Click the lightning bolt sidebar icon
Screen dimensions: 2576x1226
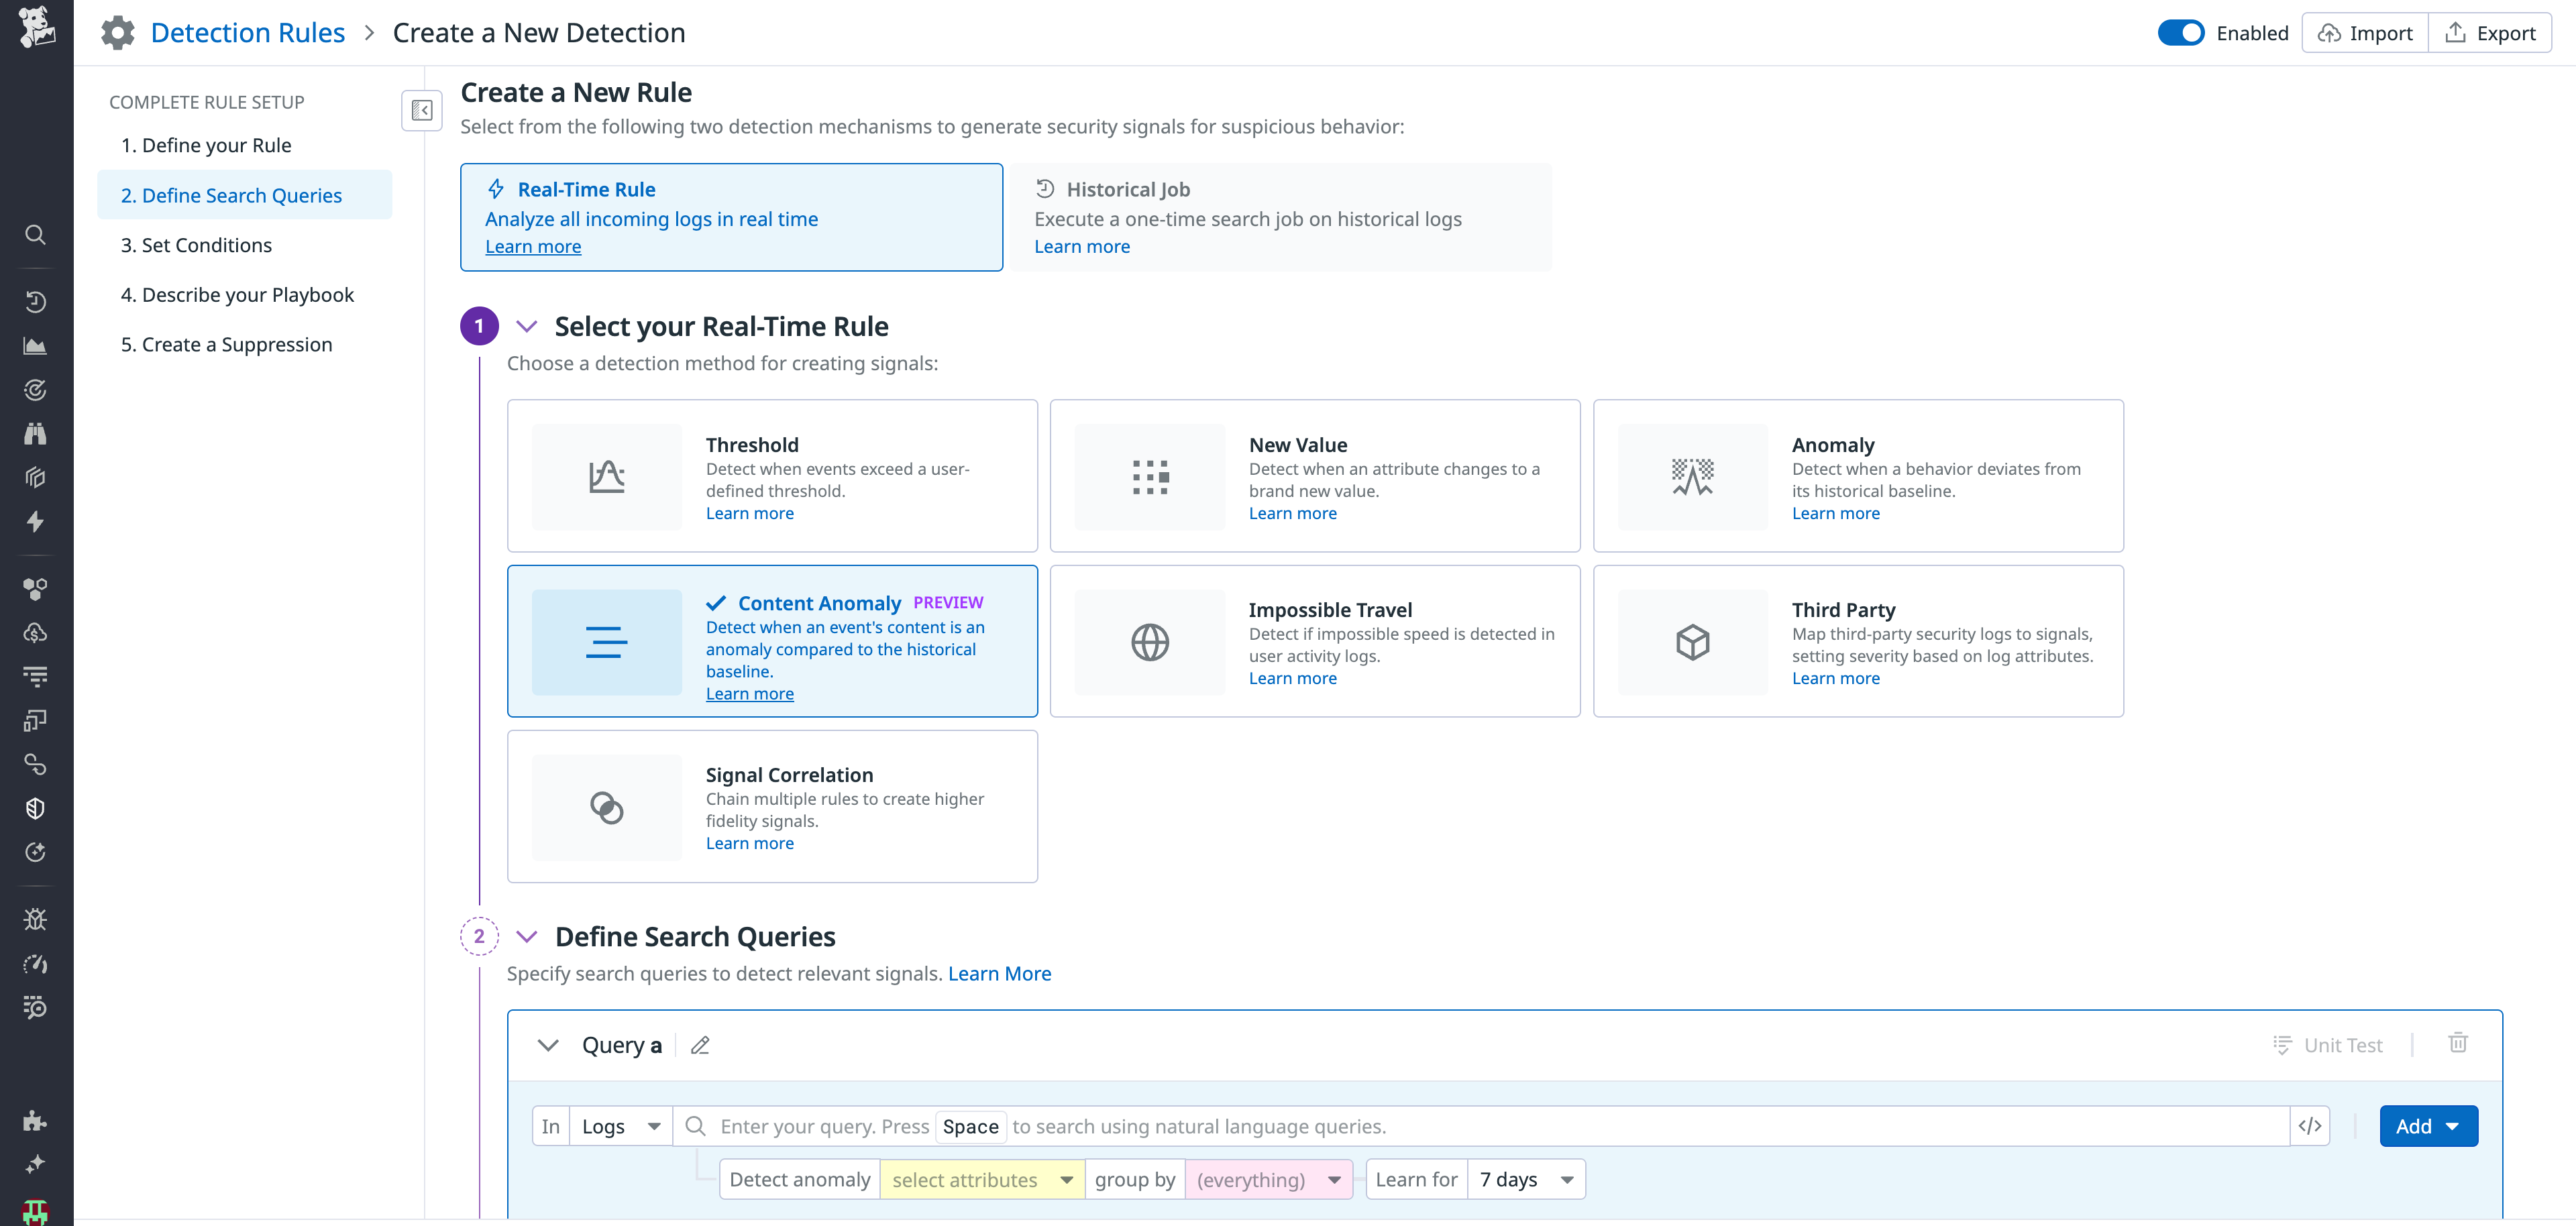[x=35, y=521]
